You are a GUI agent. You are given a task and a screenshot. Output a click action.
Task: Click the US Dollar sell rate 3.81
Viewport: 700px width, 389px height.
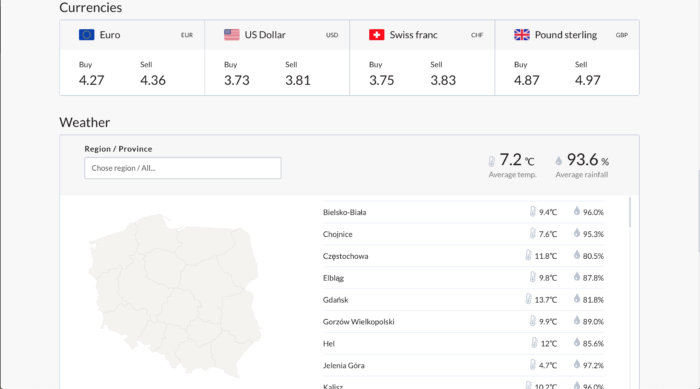coord(298,80)
